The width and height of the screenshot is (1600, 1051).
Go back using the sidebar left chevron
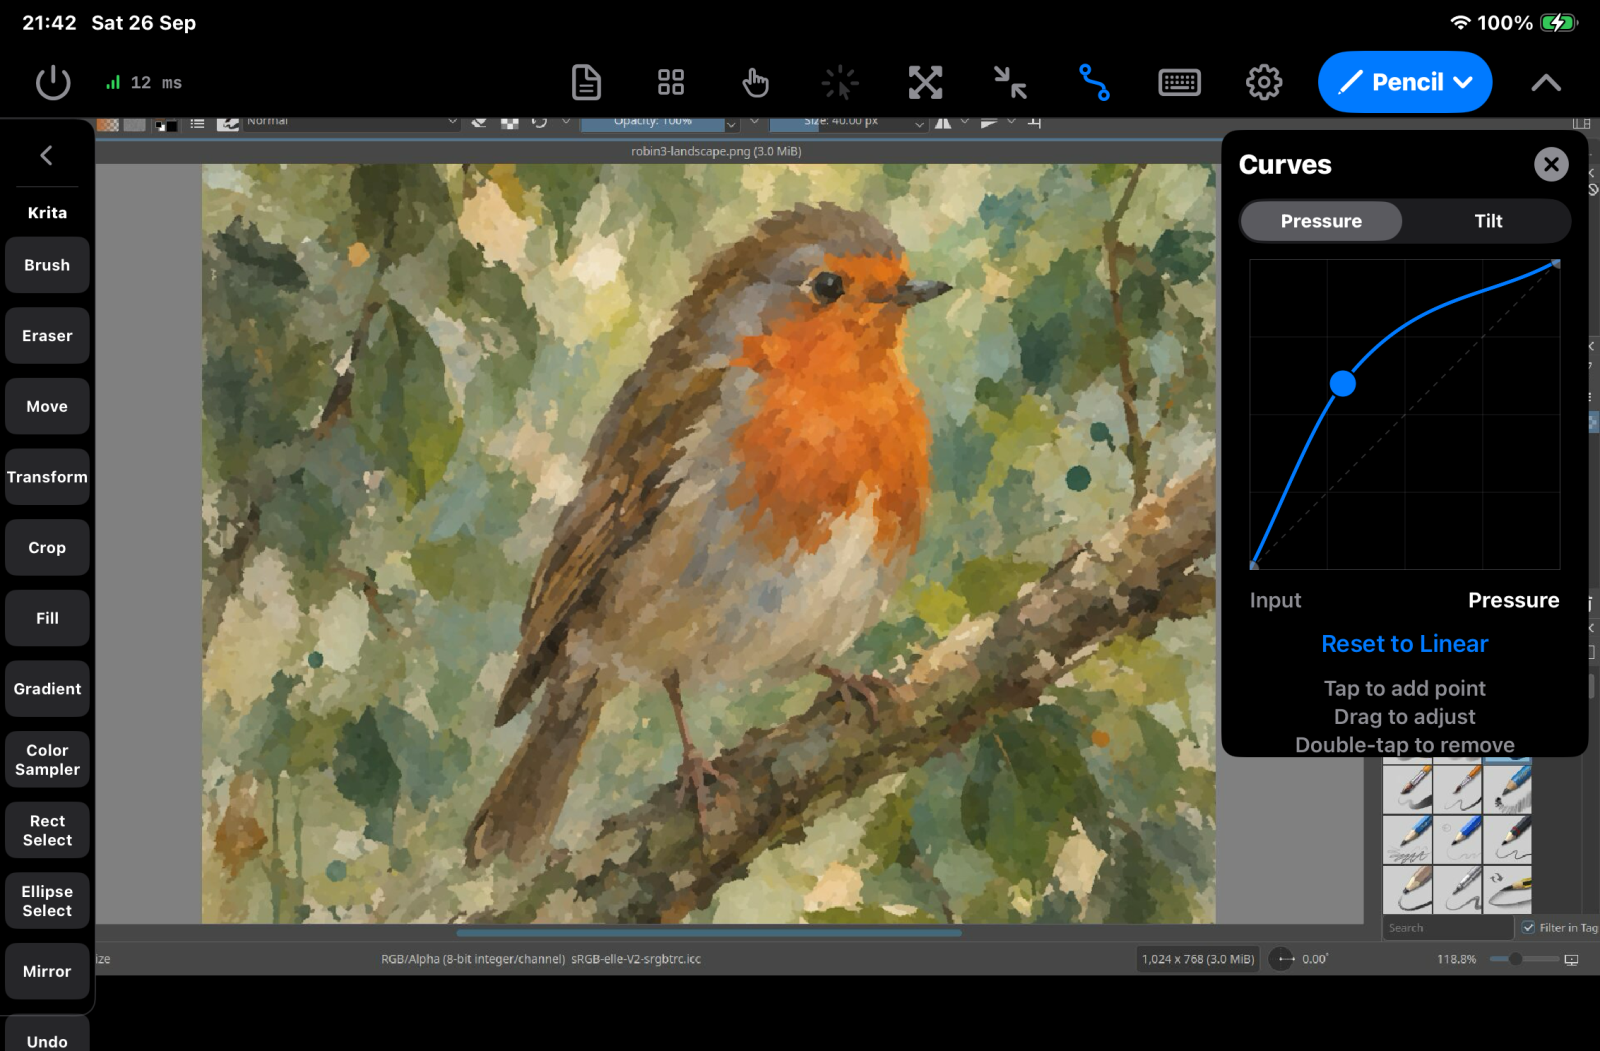pyautogui.click(x=47, y=156)
